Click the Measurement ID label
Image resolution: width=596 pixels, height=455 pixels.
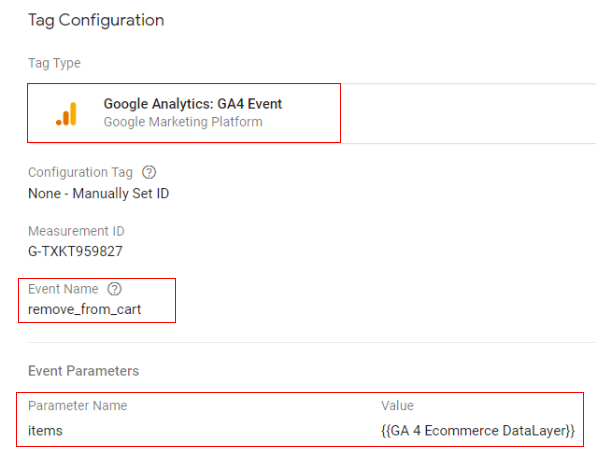click(x=76, y=231)
